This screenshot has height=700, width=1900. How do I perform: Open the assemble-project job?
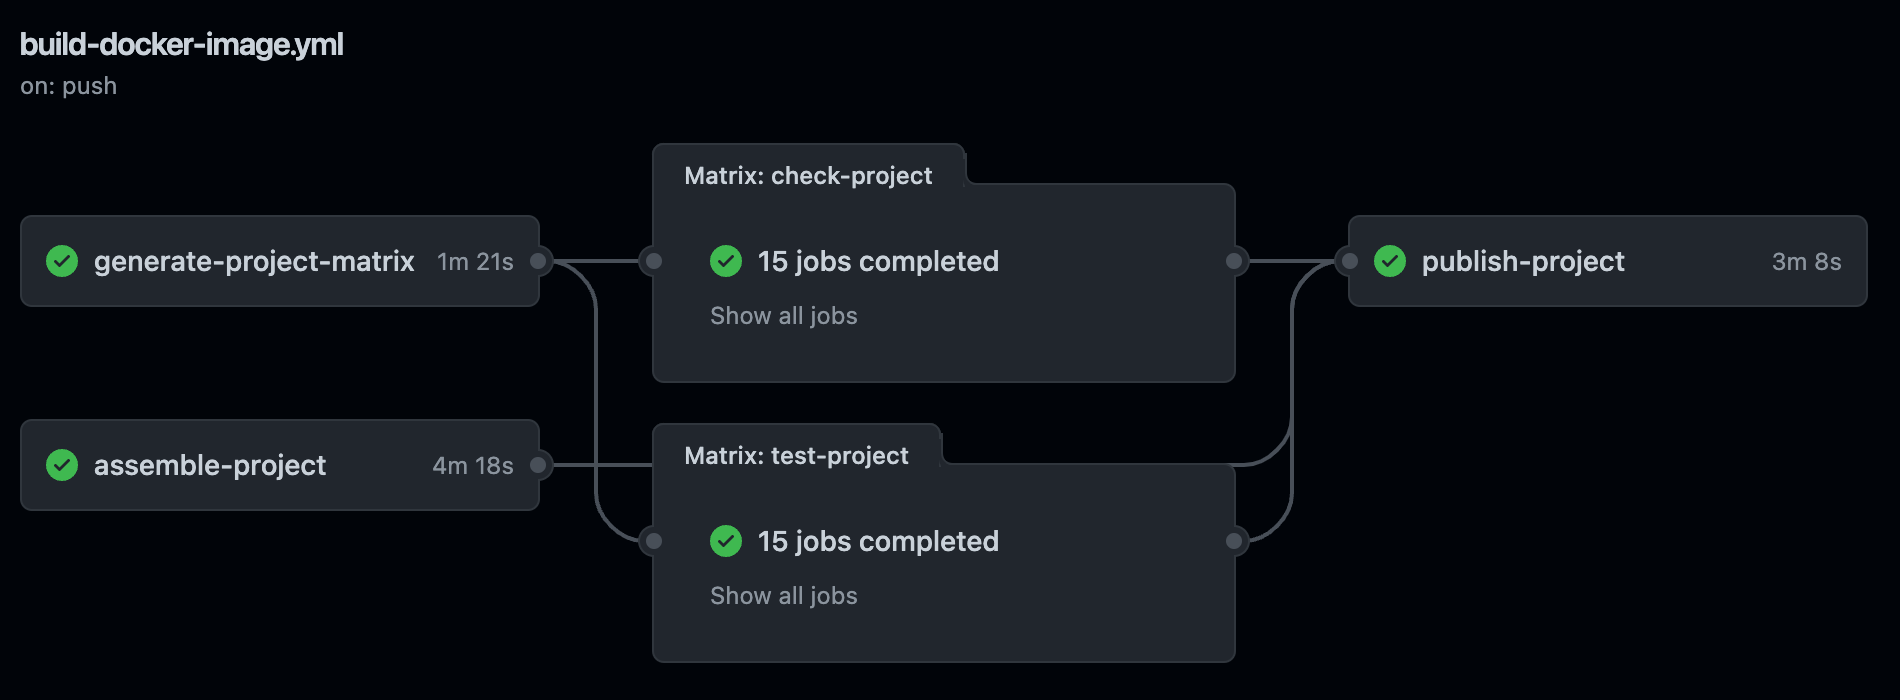pos(210,465)
